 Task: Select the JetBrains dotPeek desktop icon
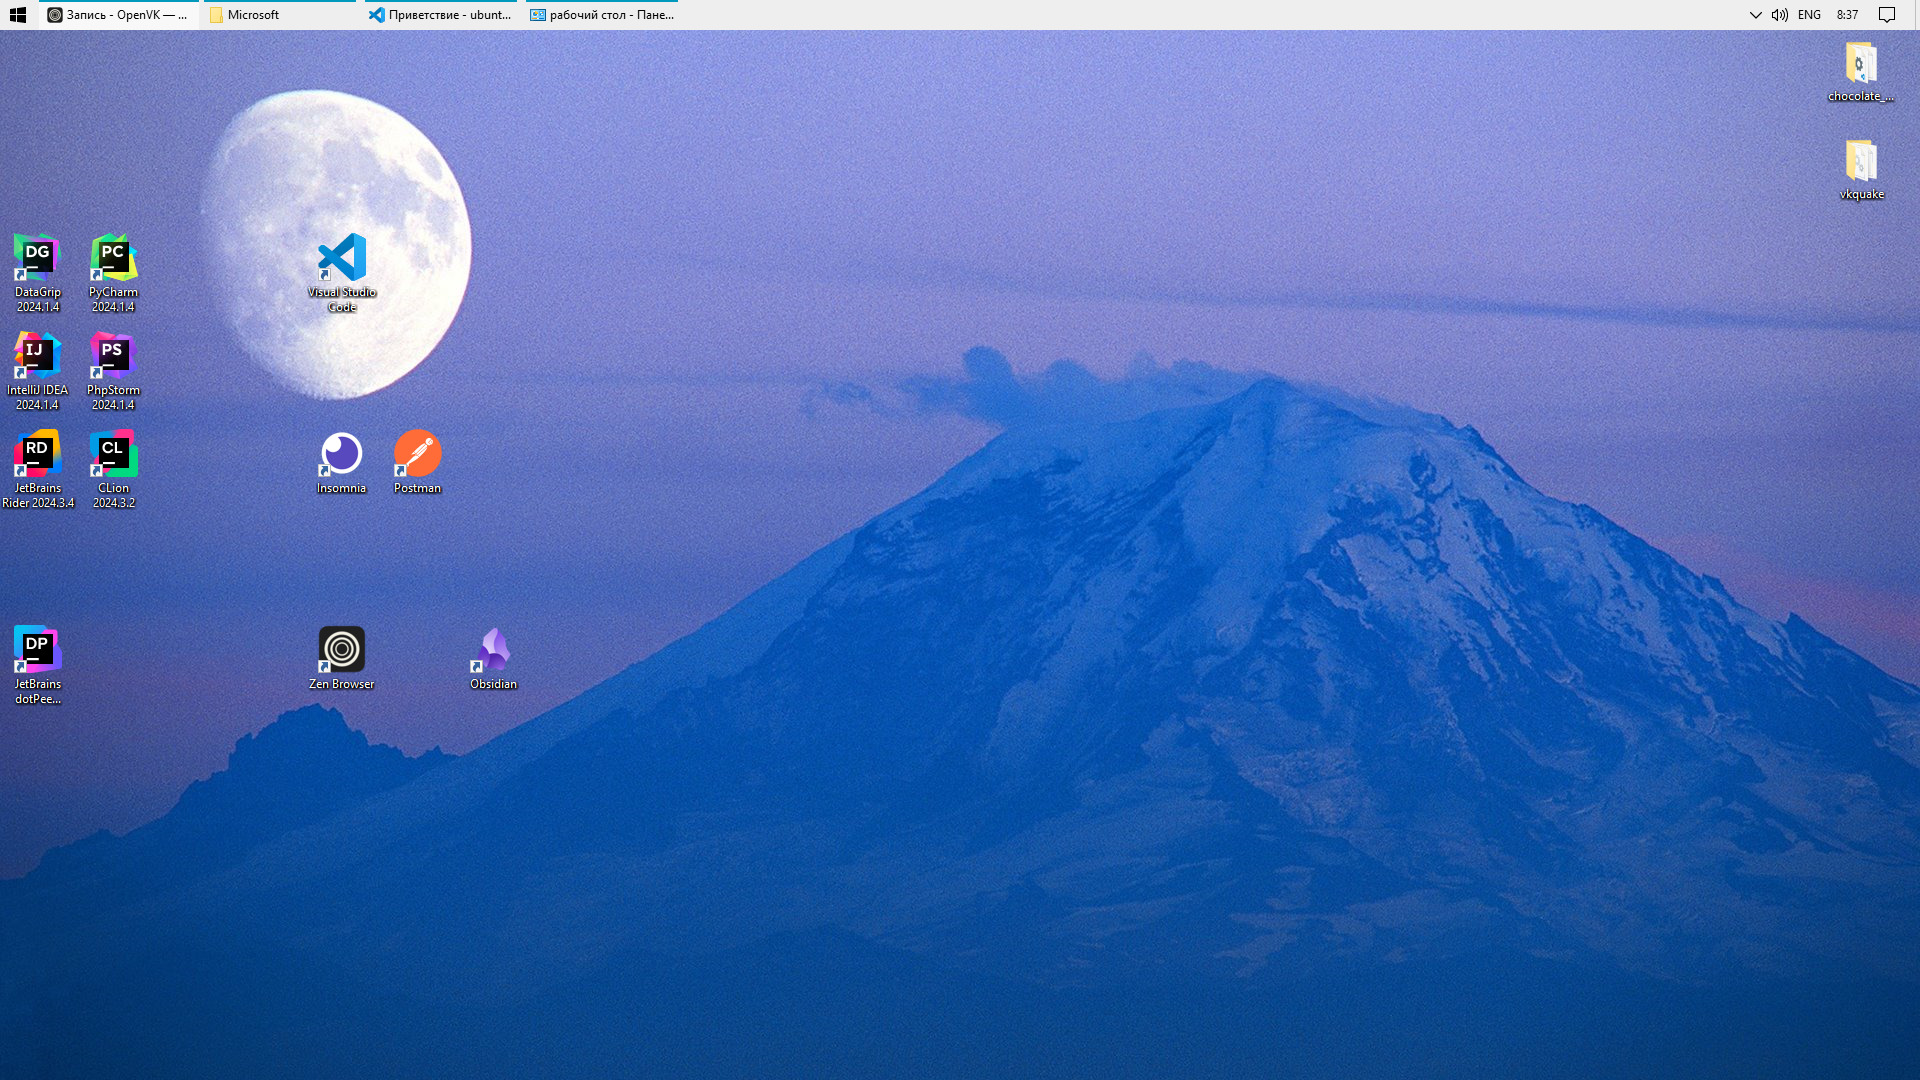point(37,650)
